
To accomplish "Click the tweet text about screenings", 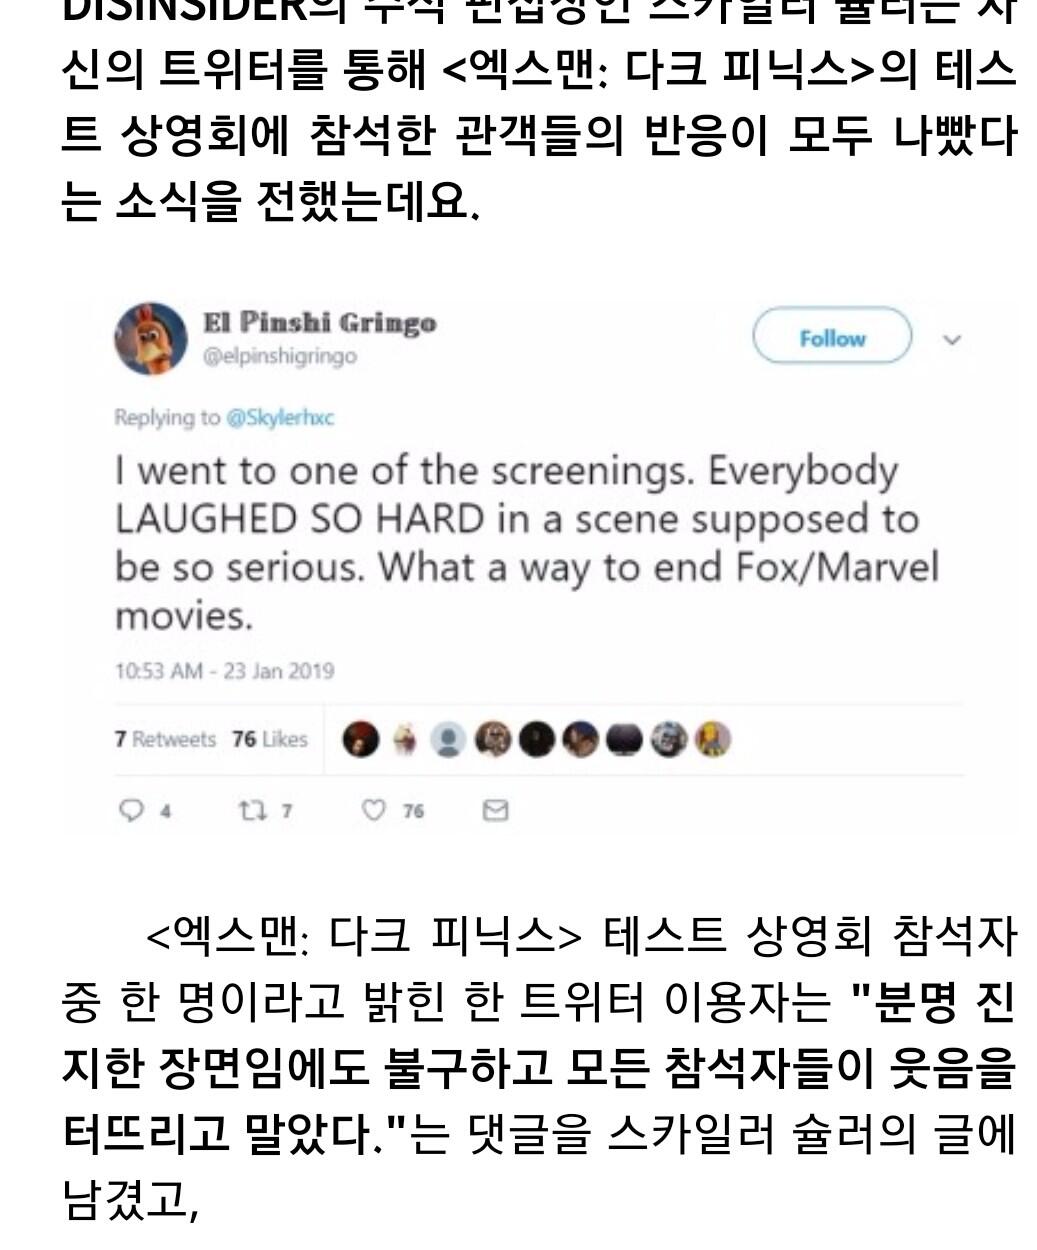I will (520, 543).
